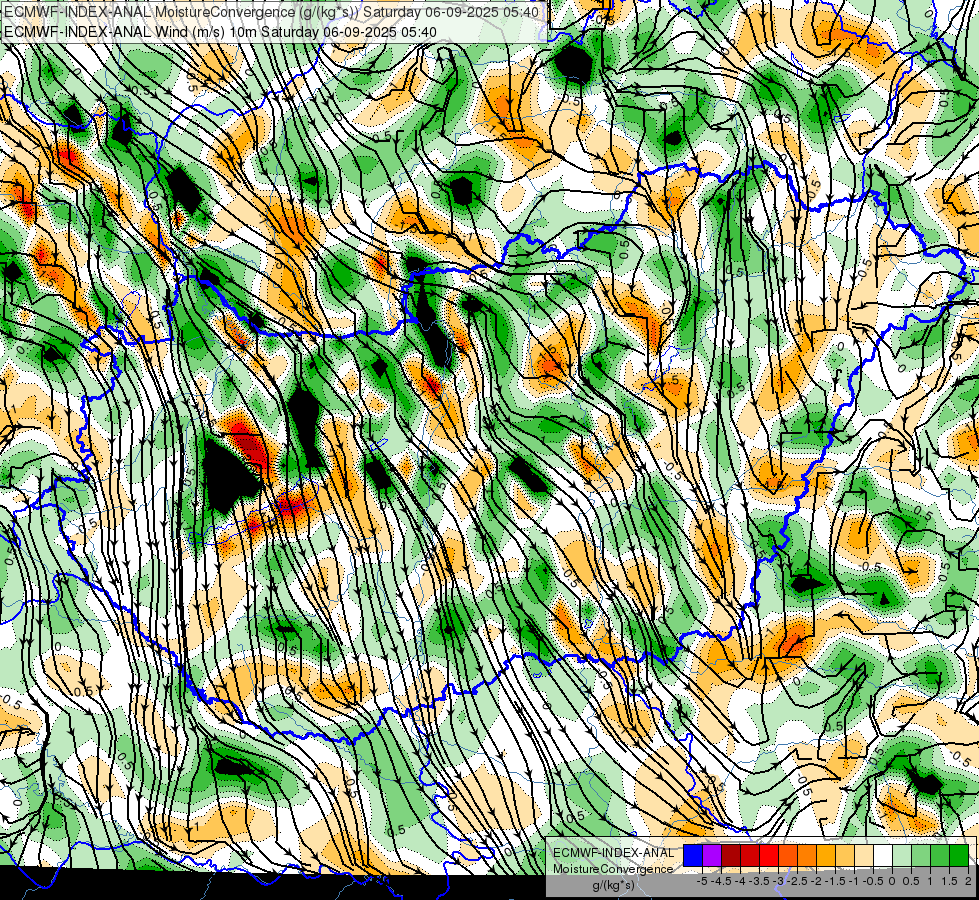
Task: Click the MoistureConvergence label in the legend
Action: coord(613,869)
